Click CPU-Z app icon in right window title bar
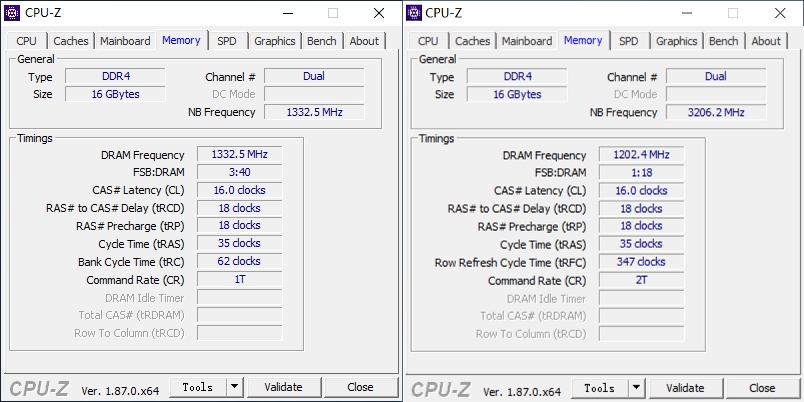The image size is (804, 402). coord(413,13)
